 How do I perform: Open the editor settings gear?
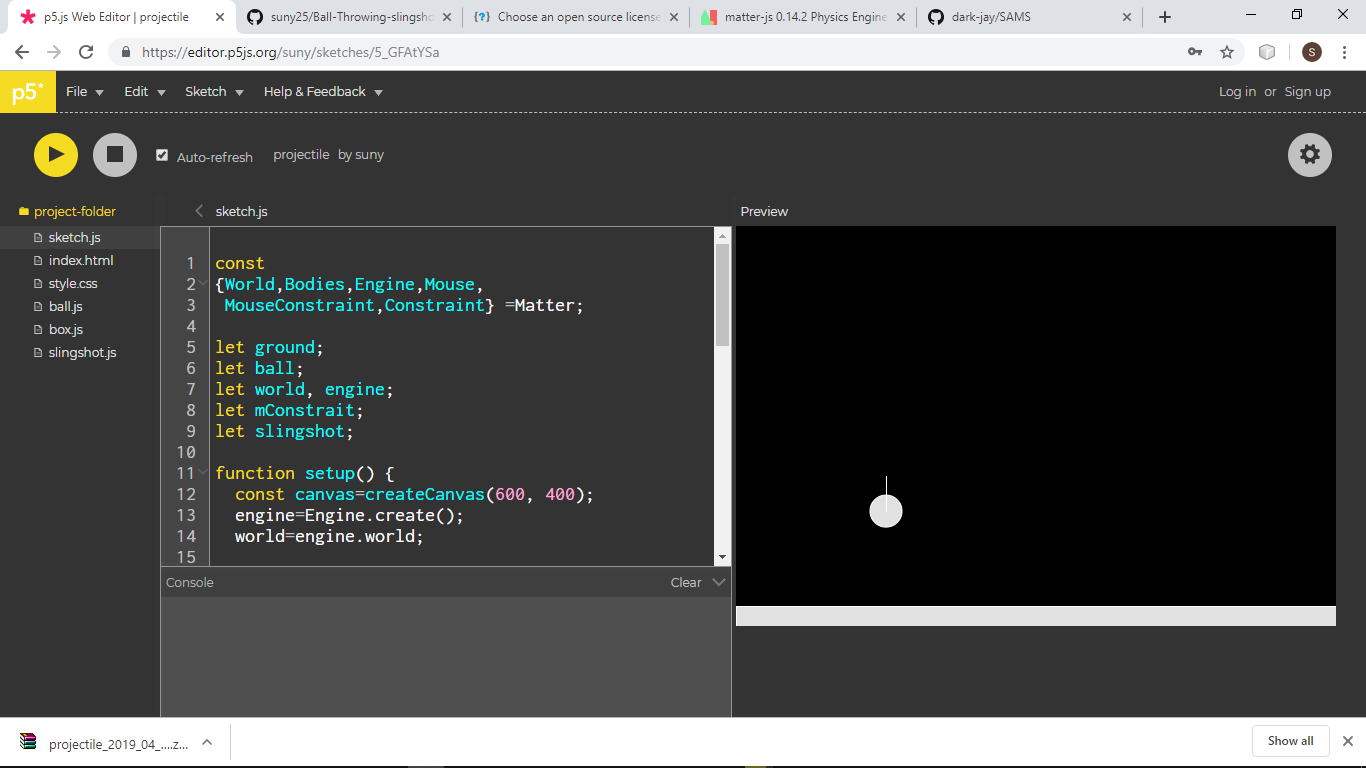point(1310,155)
